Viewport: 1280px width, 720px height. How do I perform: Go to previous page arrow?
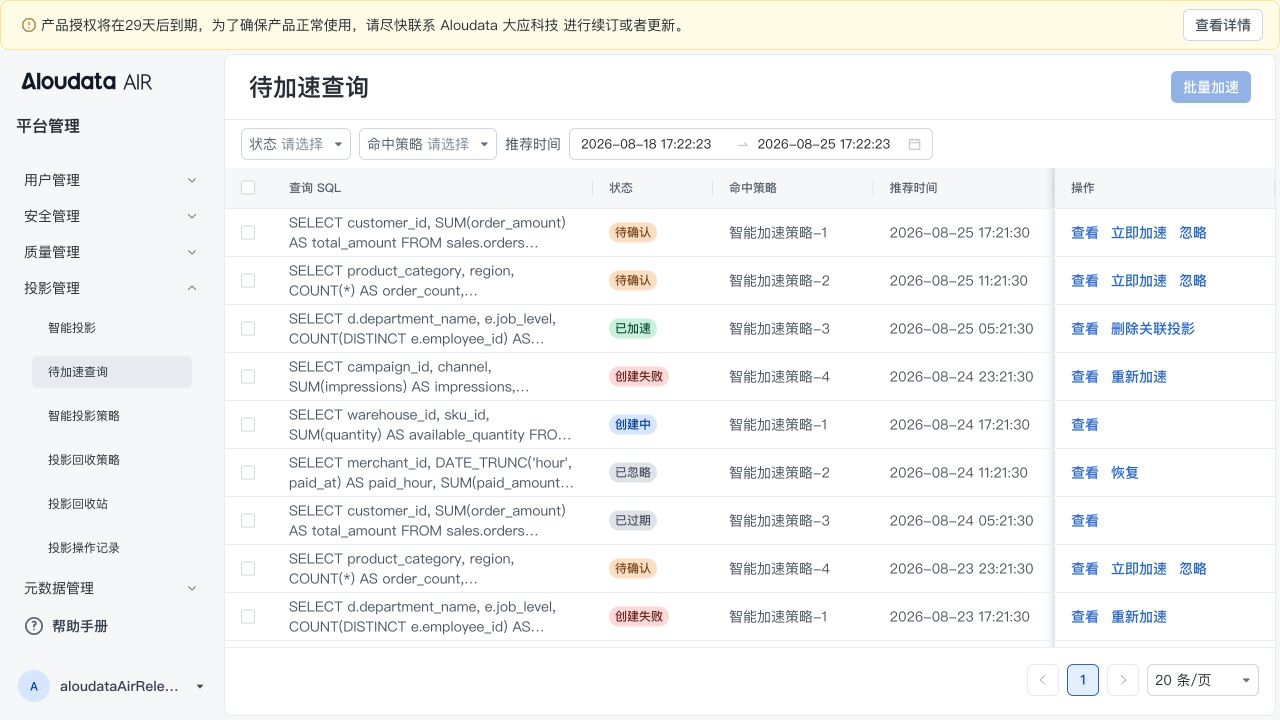[x=1042, y=680]
